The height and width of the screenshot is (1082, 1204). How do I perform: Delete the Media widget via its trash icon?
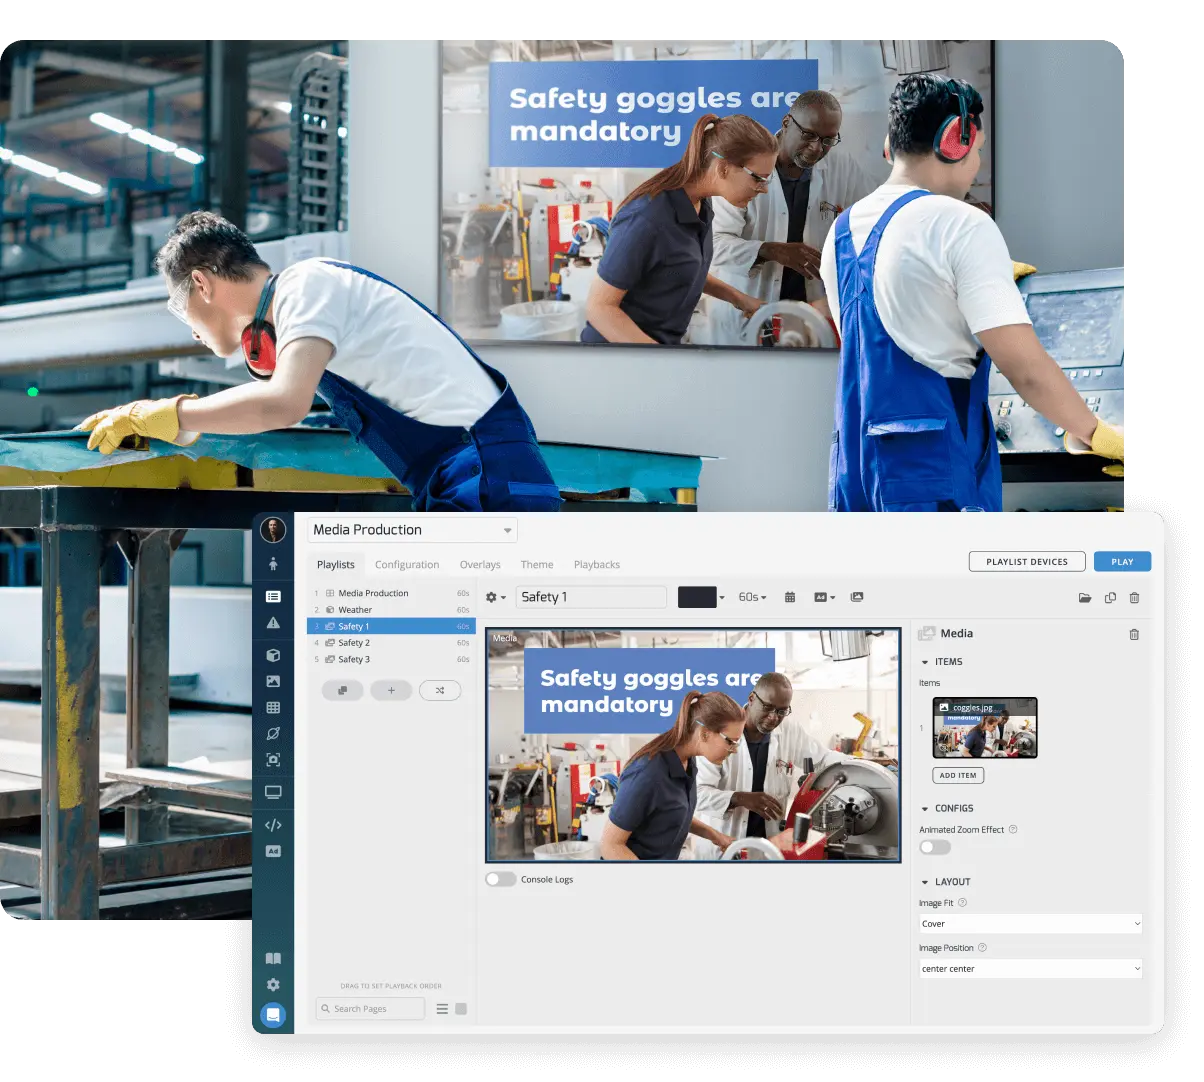pyautogui.click(x=1134, y=634)
